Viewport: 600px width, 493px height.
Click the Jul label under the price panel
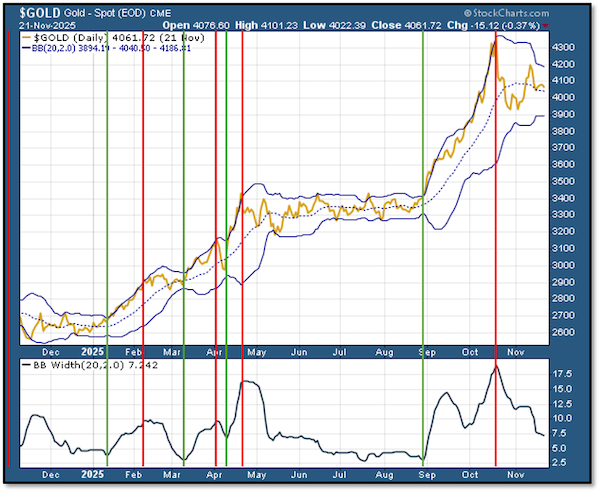pos(339,352)
